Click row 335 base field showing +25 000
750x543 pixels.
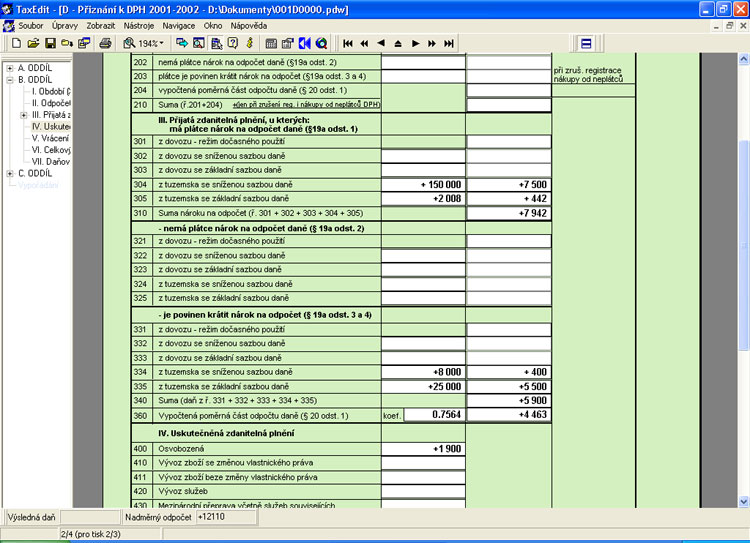point(423,387)
